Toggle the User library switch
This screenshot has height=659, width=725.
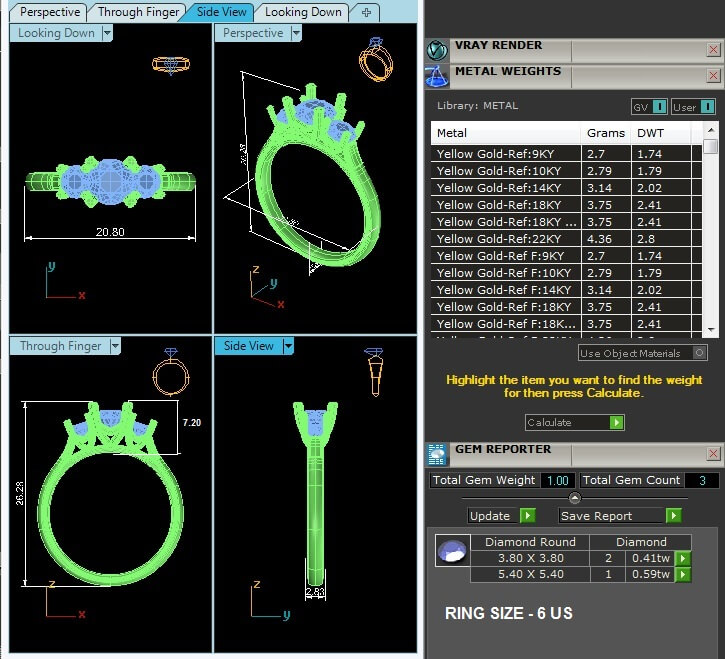707,107
